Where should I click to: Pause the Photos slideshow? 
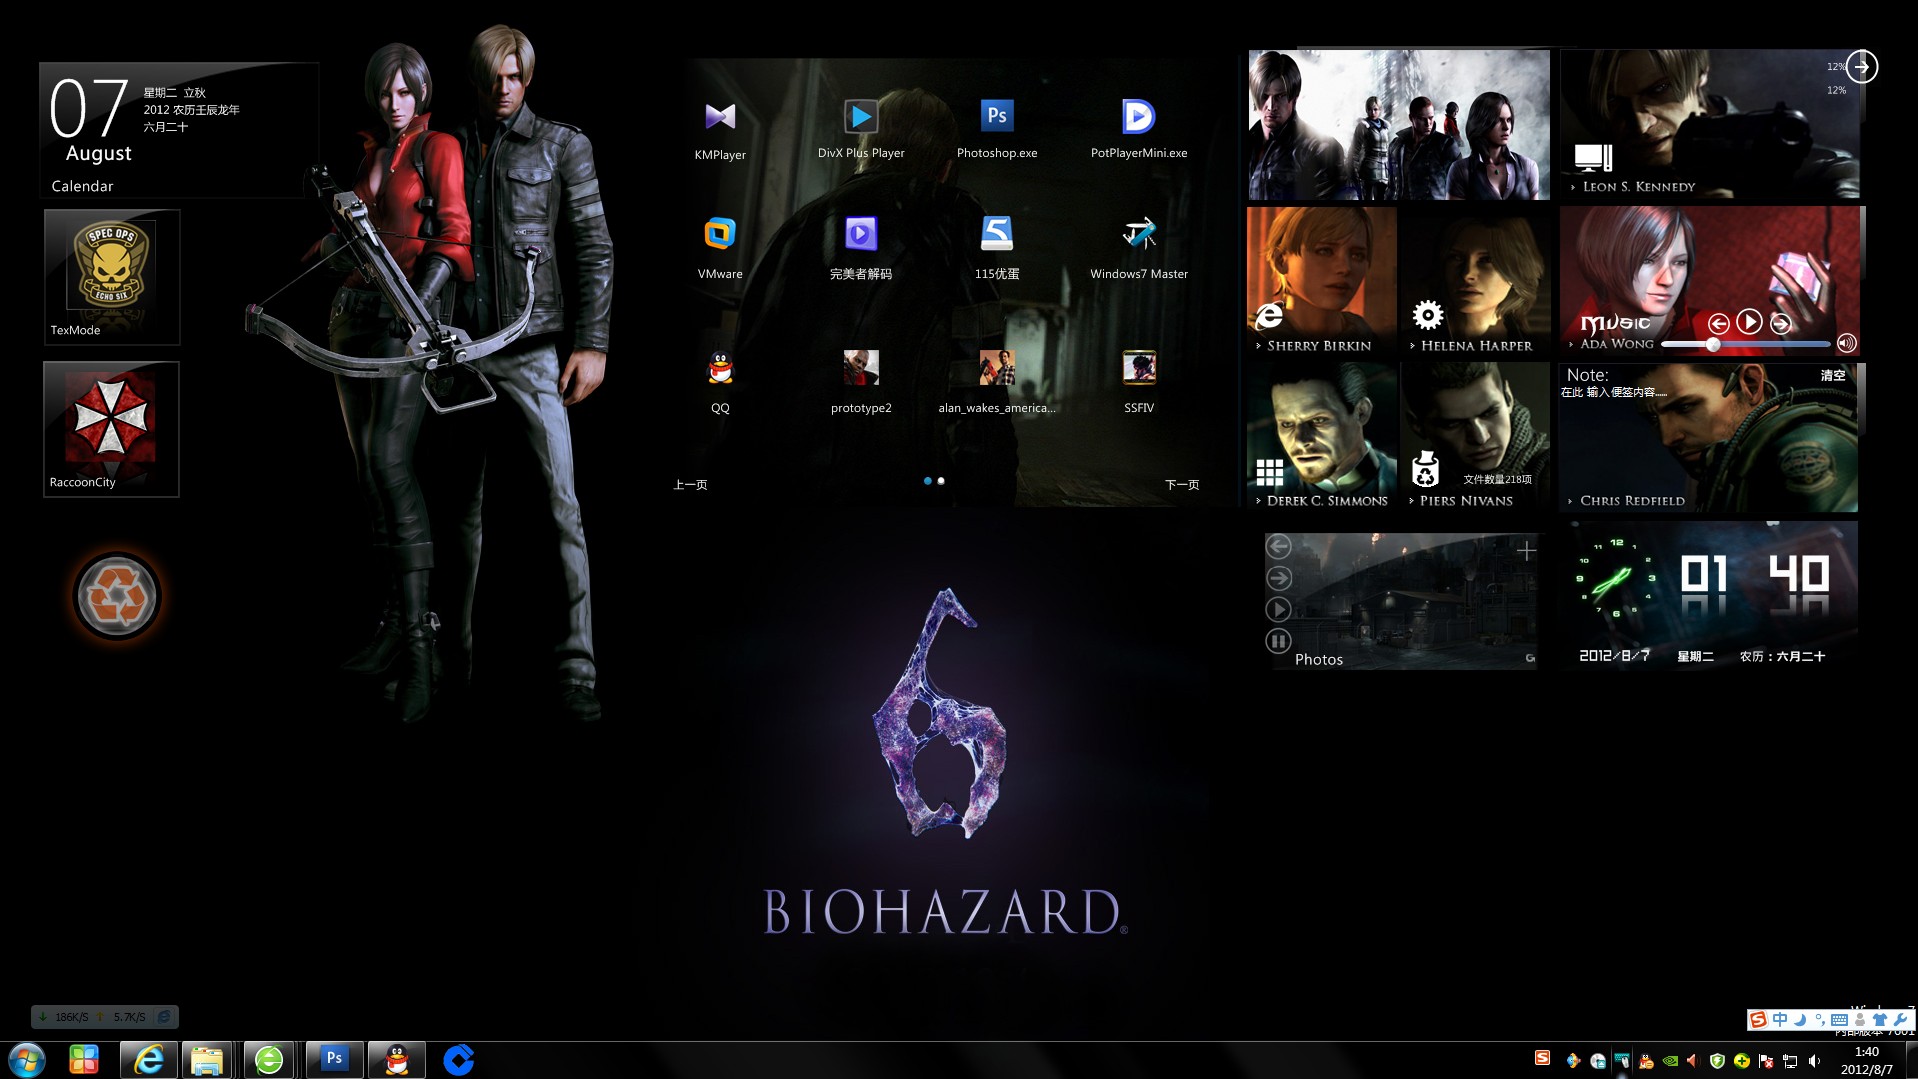(1278, 641)
